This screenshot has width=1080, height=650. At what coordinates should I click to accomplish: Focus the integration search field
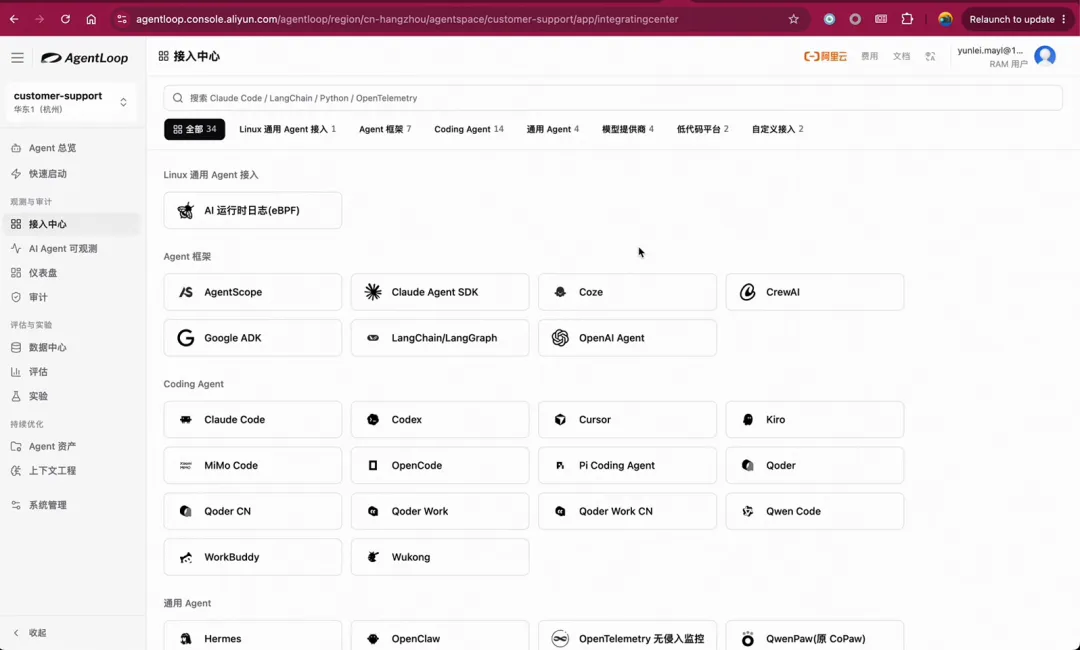pos(612,98)
